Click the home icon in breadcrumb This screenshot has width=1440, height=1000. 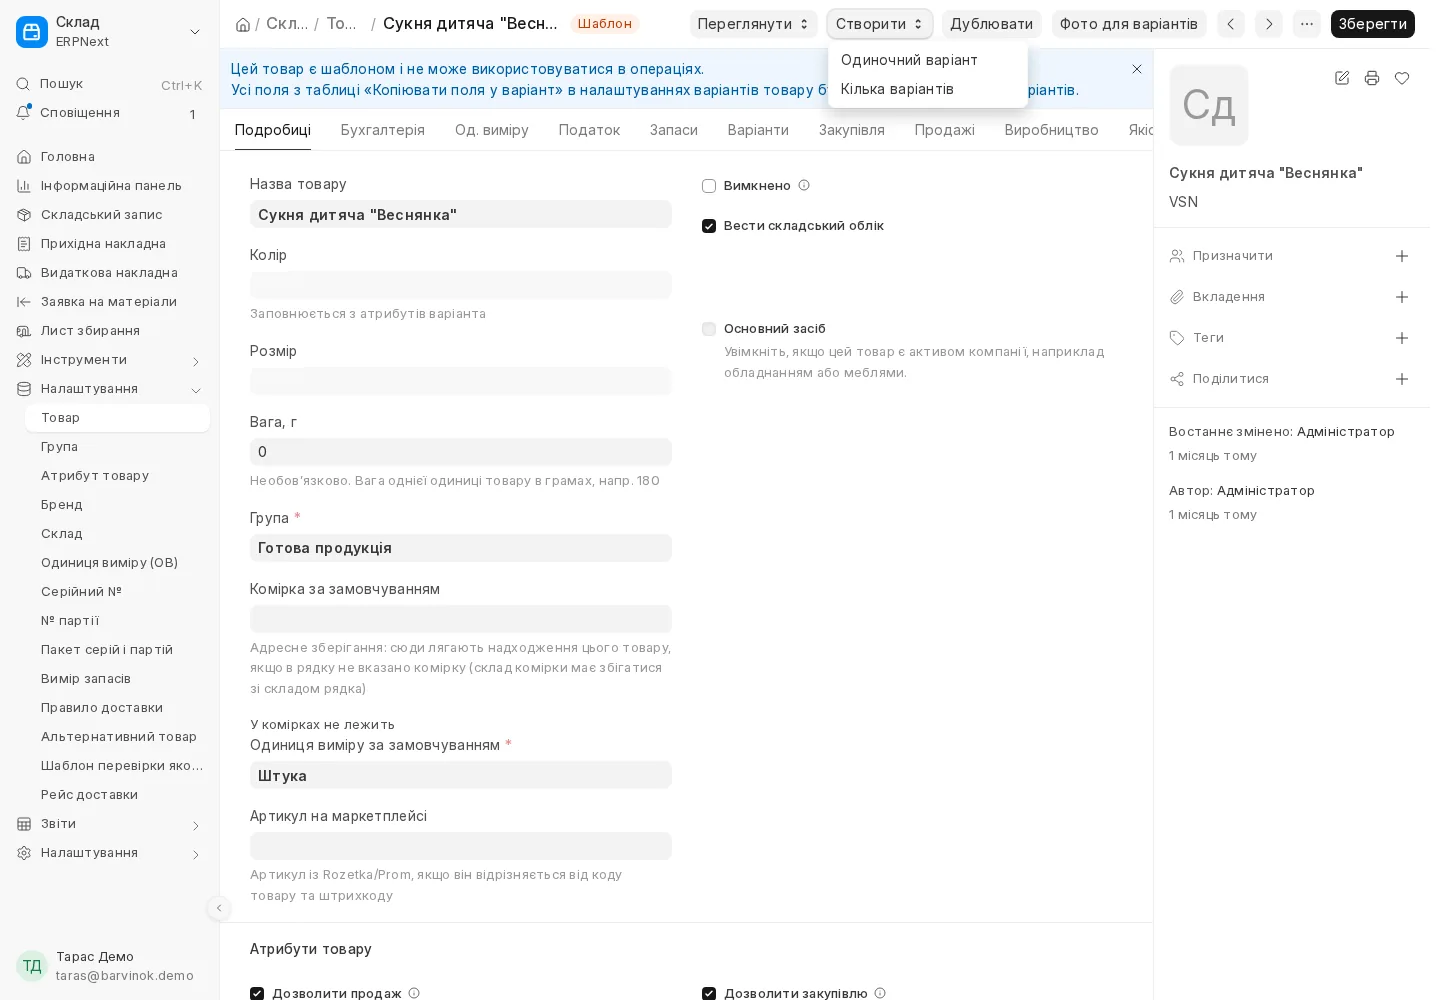point(242,24)
